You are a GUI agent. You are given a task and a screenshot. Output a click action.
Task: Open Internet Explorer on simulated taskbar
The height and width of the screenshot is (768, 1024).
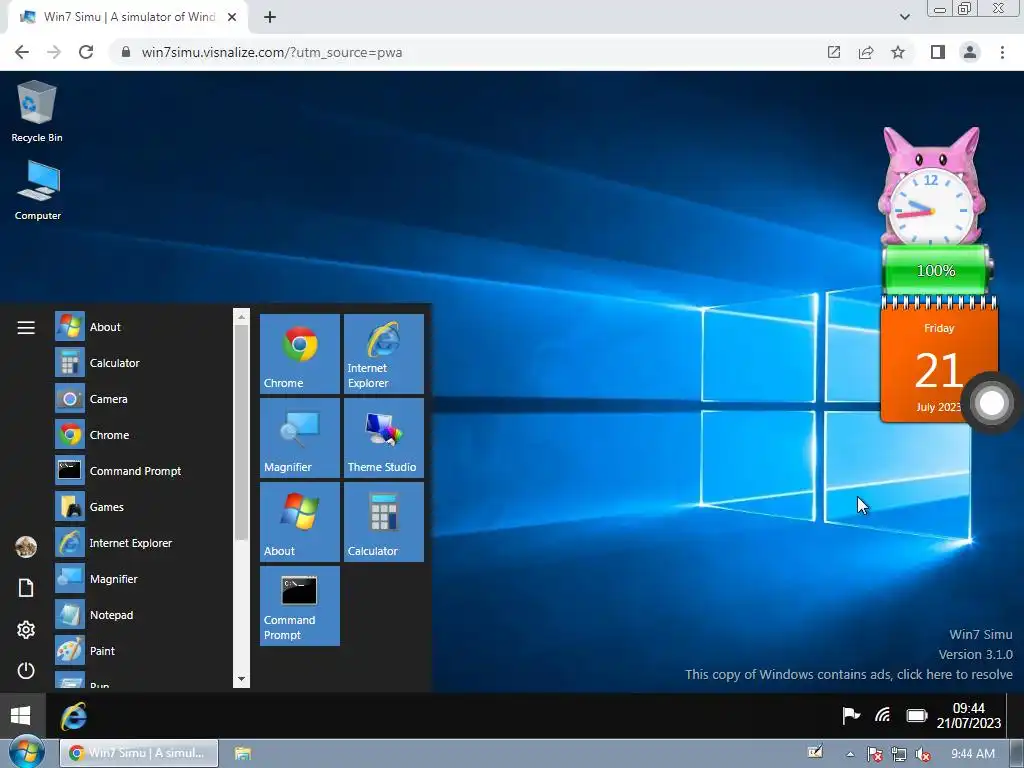74,716
